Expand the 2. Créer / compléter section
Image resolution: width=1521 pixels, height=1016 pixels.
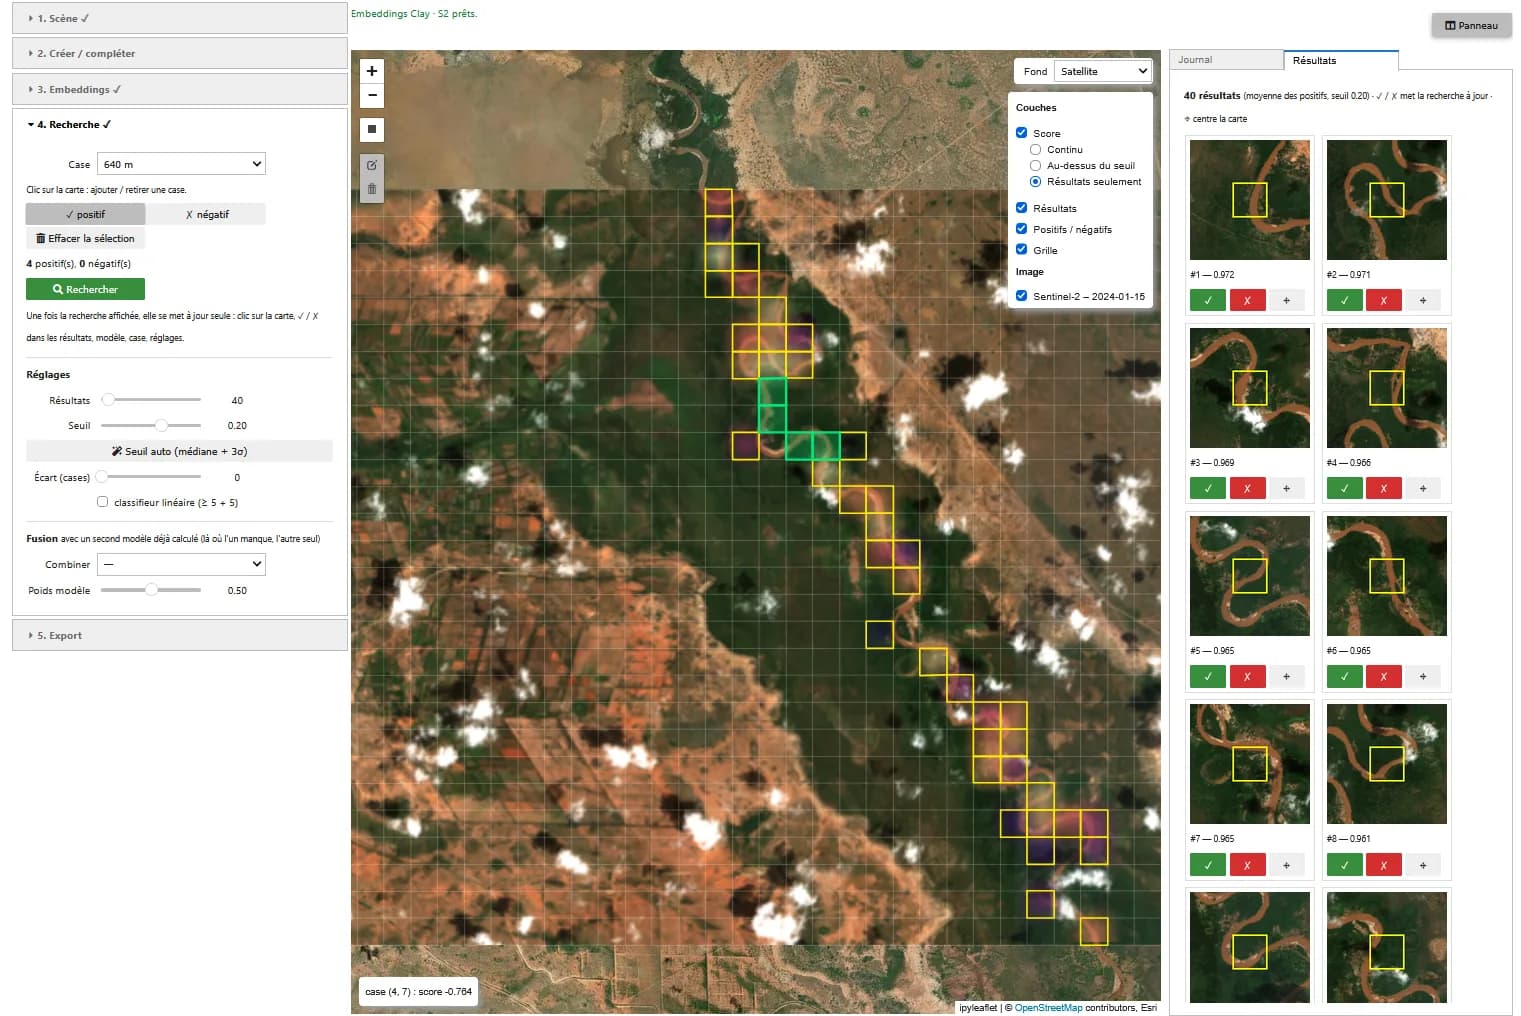pos(180,54)
